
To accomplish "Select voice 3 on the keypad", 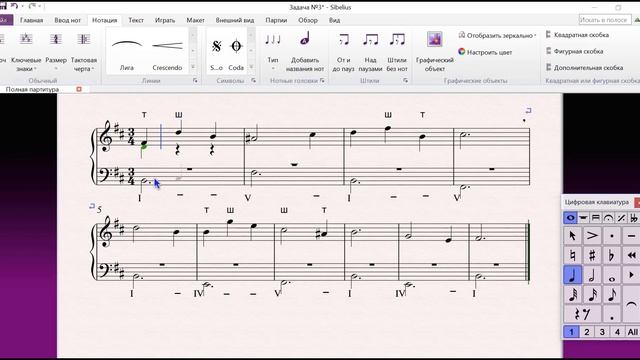I will pyautogui.click(x=602, y=332).
